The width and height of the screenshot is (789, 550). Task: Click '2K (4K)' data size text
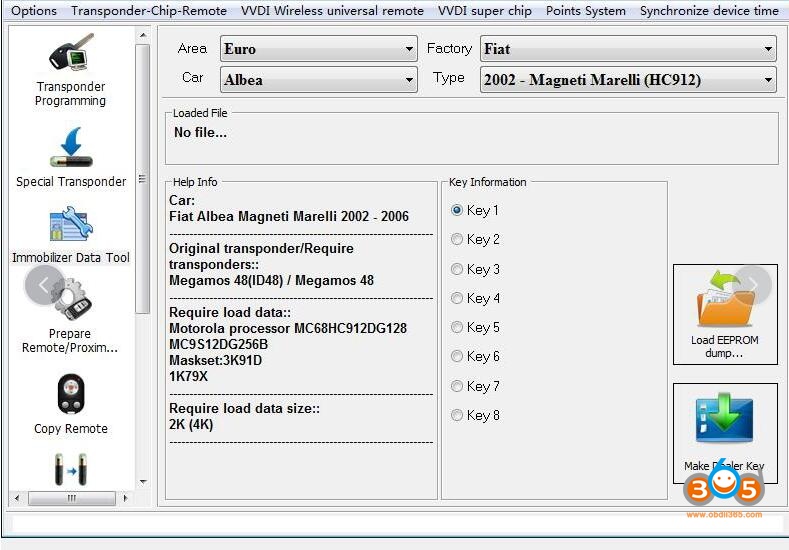[x=191, y=424]
